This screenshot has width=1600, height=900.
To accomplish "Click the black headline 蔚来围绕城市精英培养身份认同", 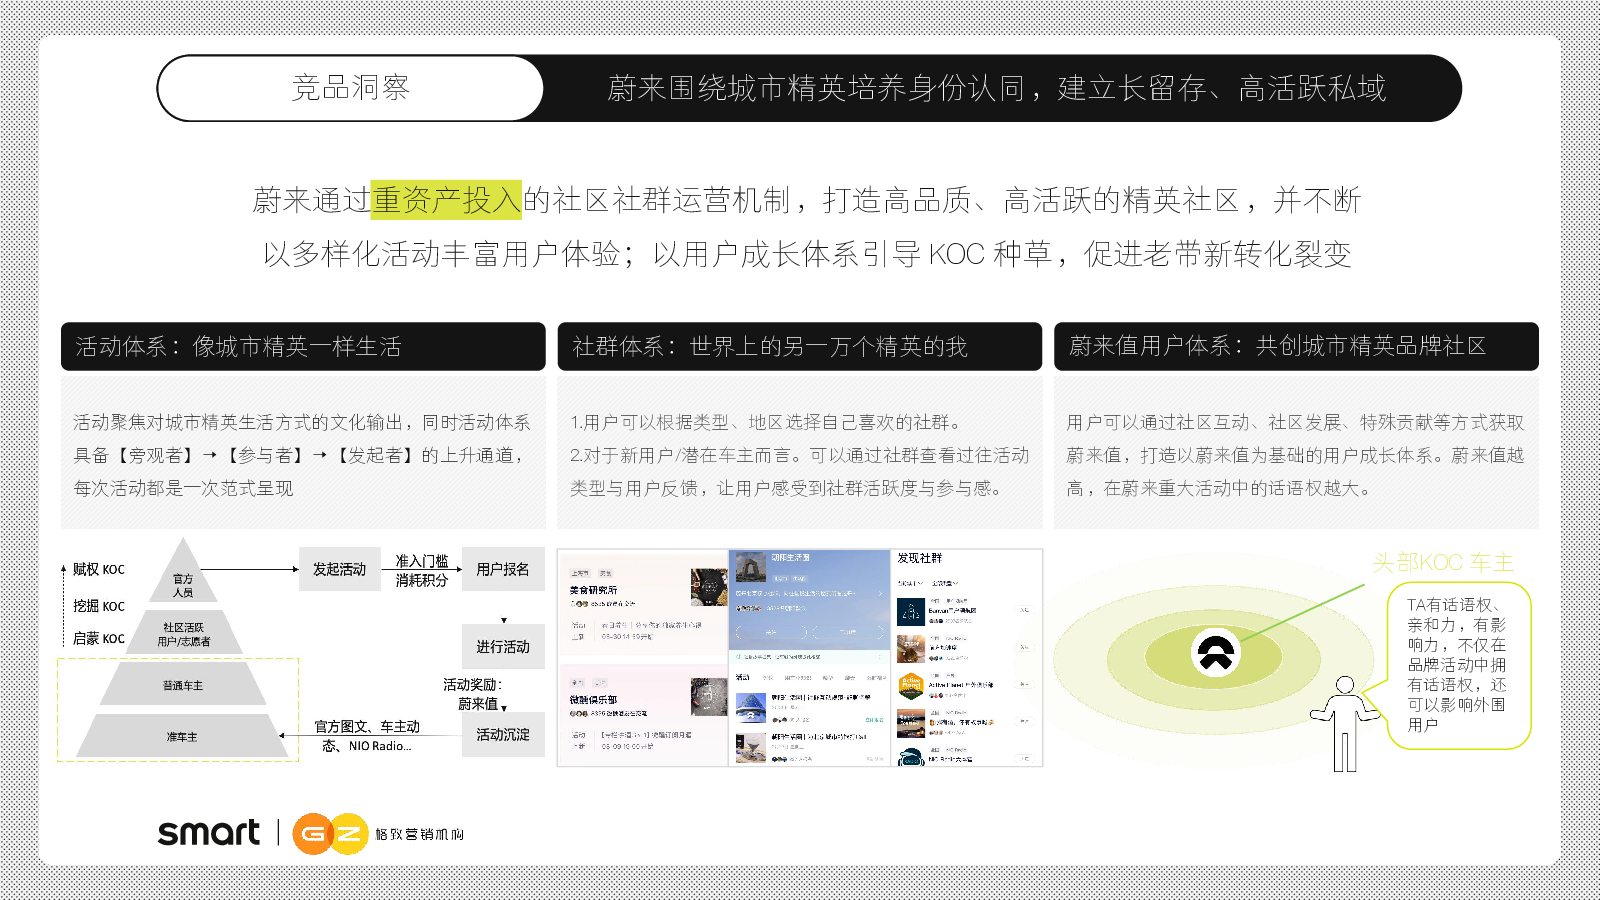I will pyautogui.click(x=996, y=88).
